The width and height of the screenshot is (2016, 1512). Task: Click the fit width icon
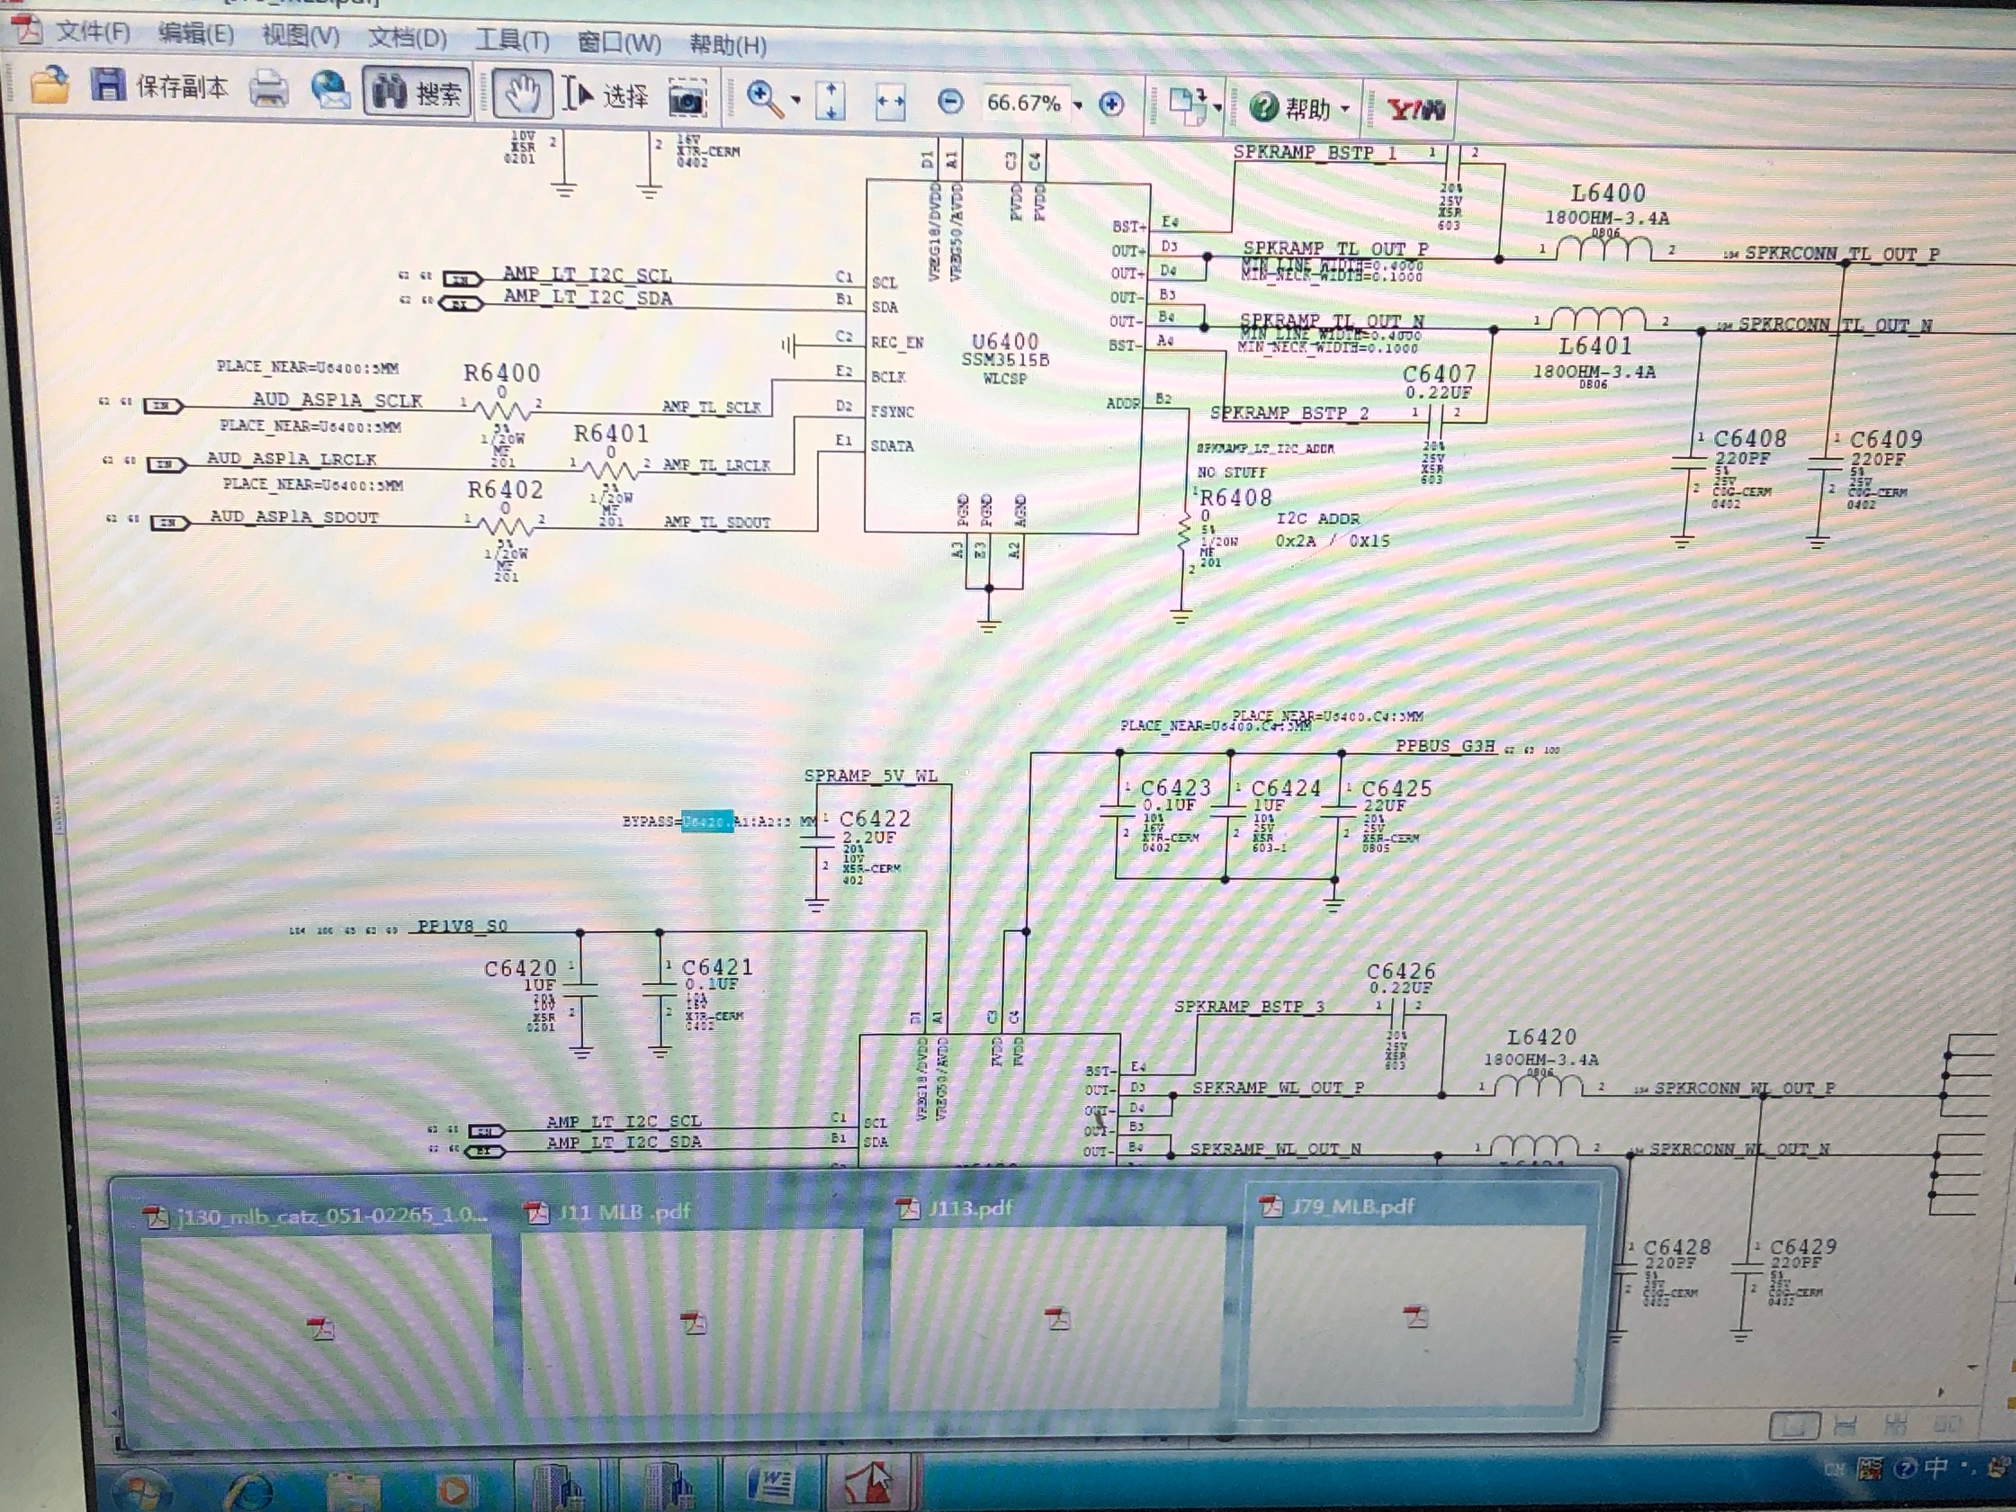889,102
